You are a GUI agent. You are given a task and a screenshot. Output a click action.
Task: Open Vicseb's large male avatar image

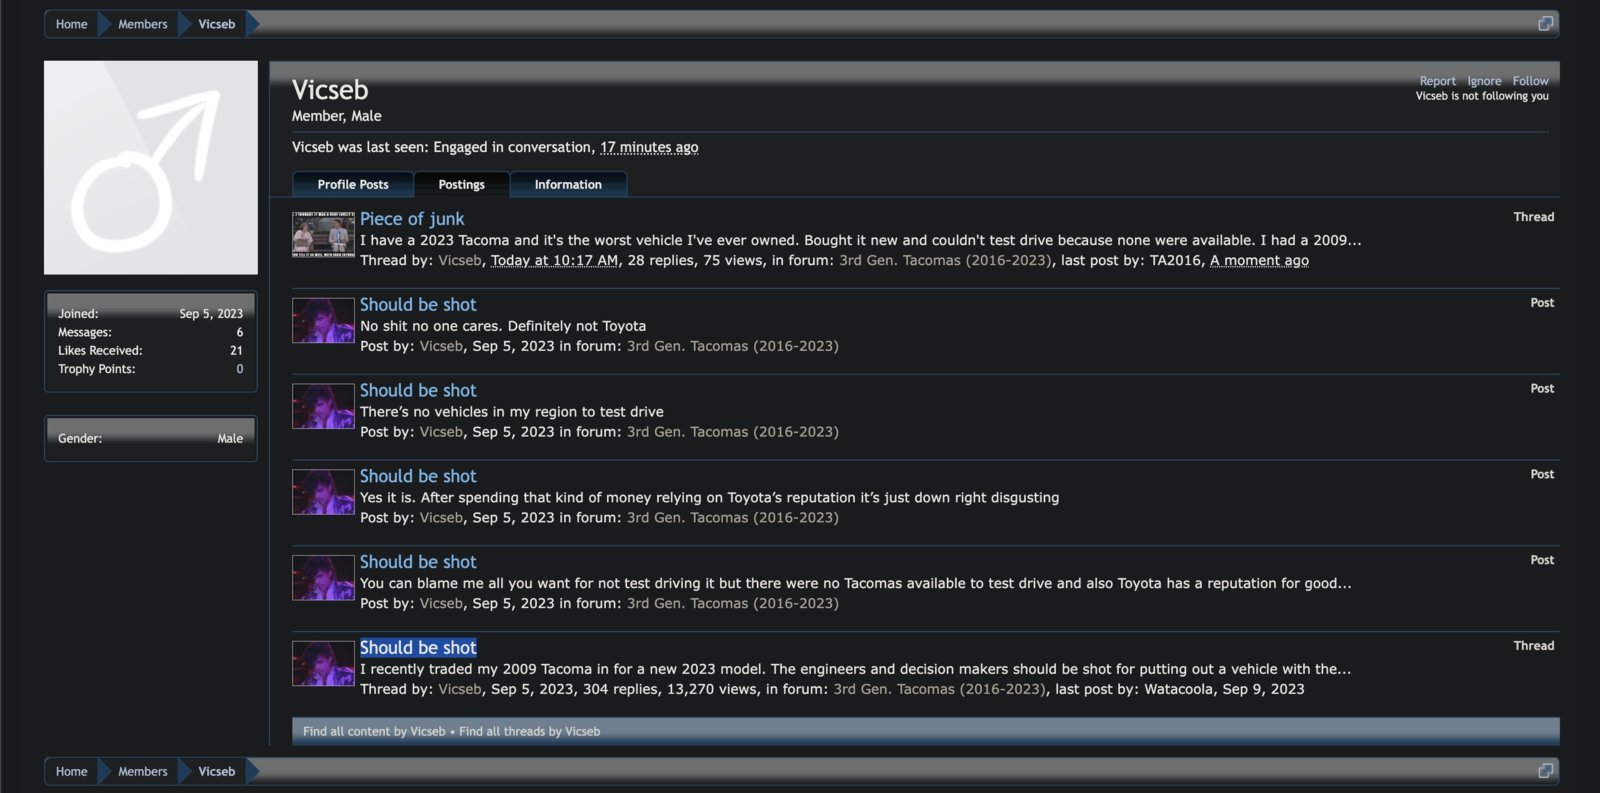click(151, 167)
